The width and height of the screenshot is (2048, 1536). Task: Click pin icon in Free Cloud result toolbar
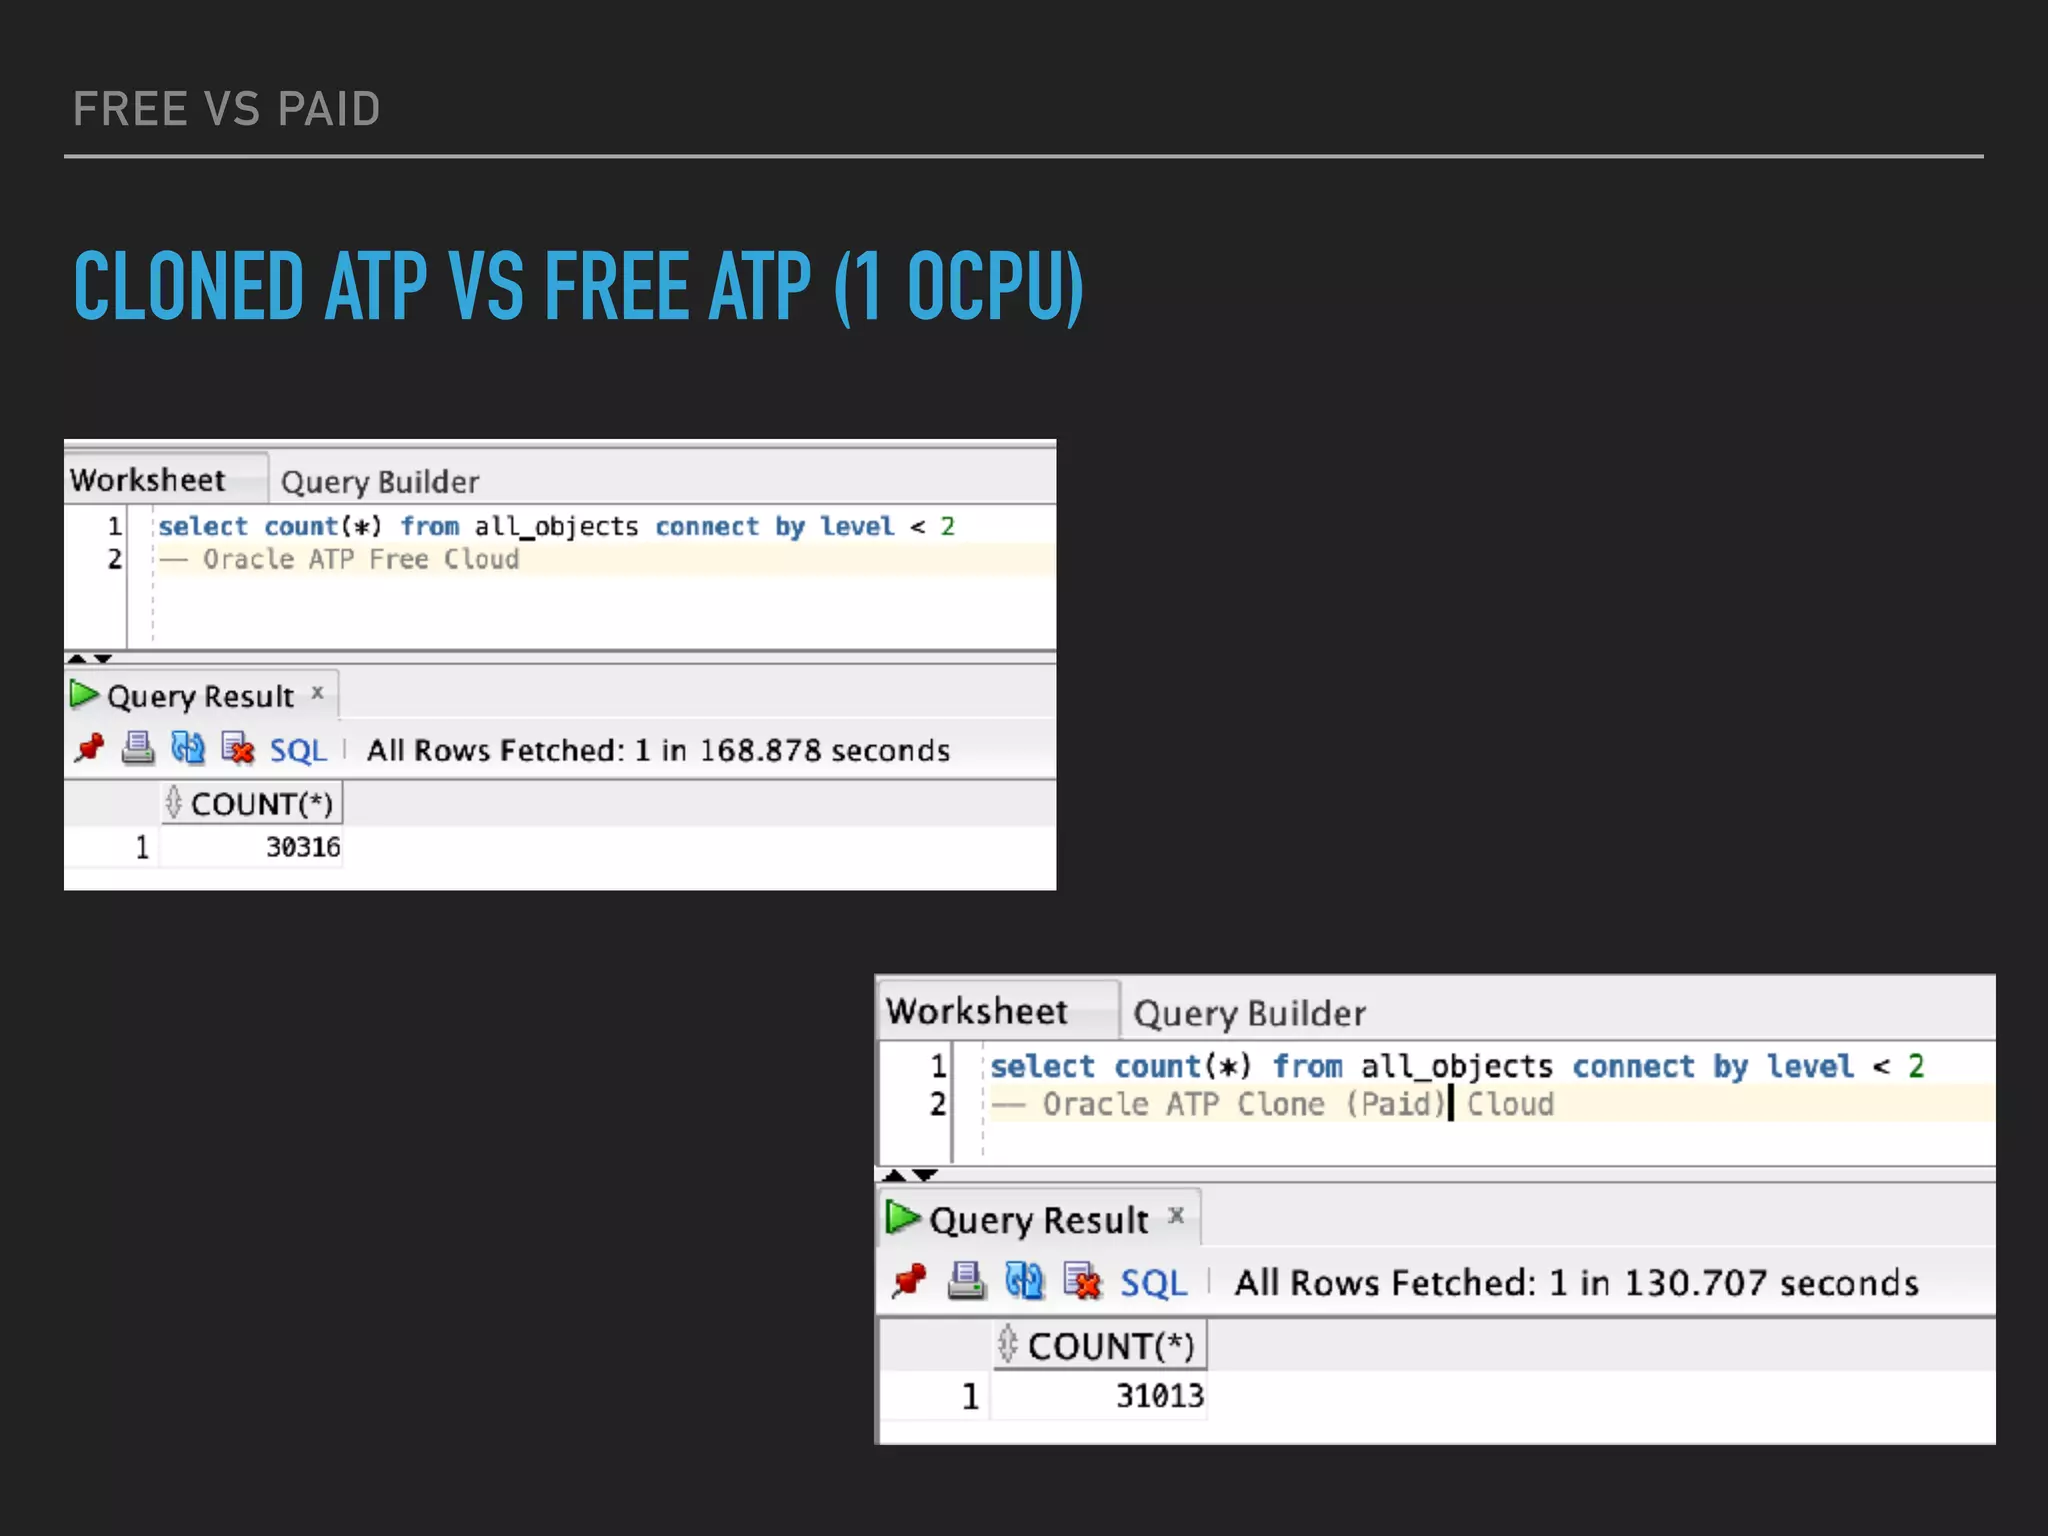click(x=90, y=748)
